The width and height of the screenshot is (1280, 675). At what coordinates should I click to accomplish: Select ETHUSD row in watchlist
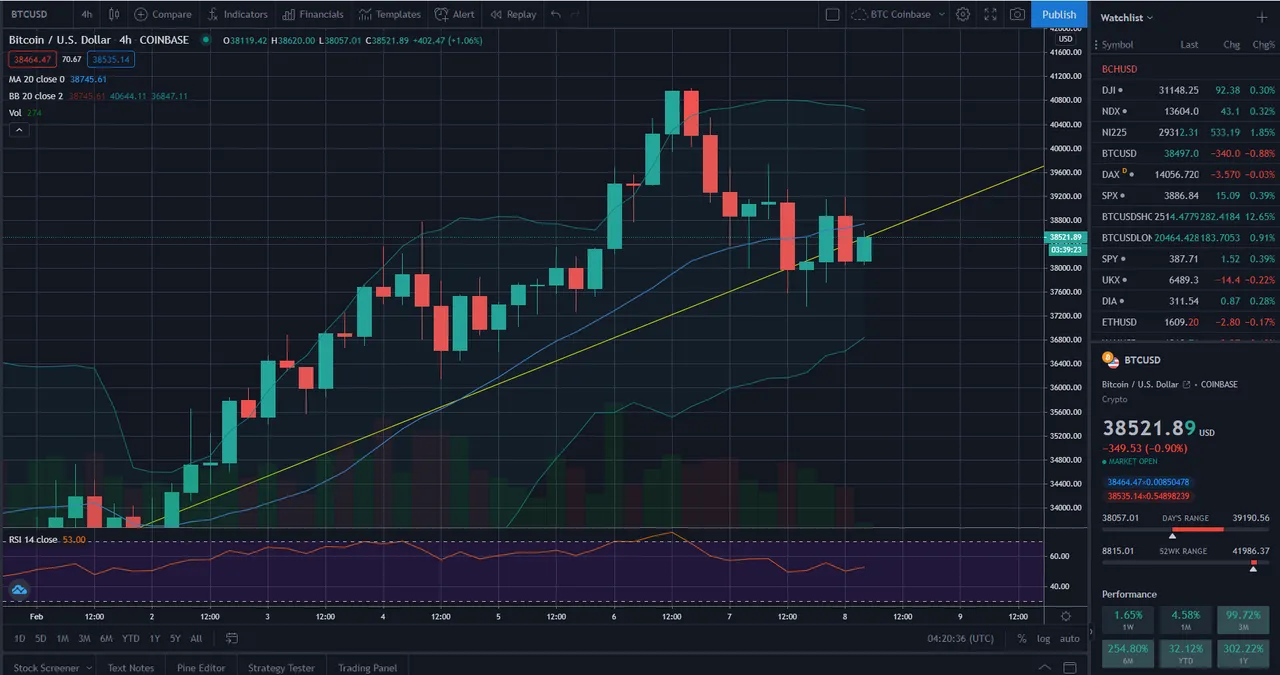point(1185,322)
